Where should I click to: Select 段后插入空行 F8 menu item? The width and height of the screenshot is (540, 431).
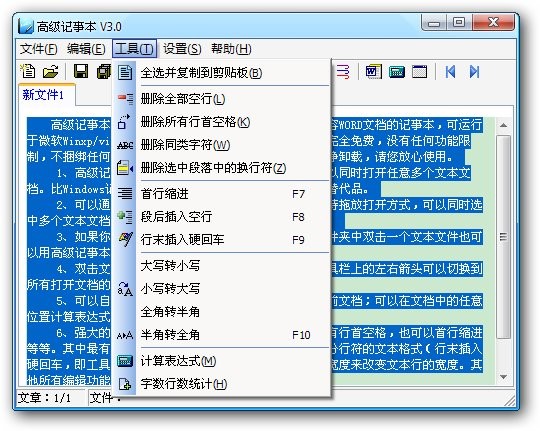(x=223, y=217)
